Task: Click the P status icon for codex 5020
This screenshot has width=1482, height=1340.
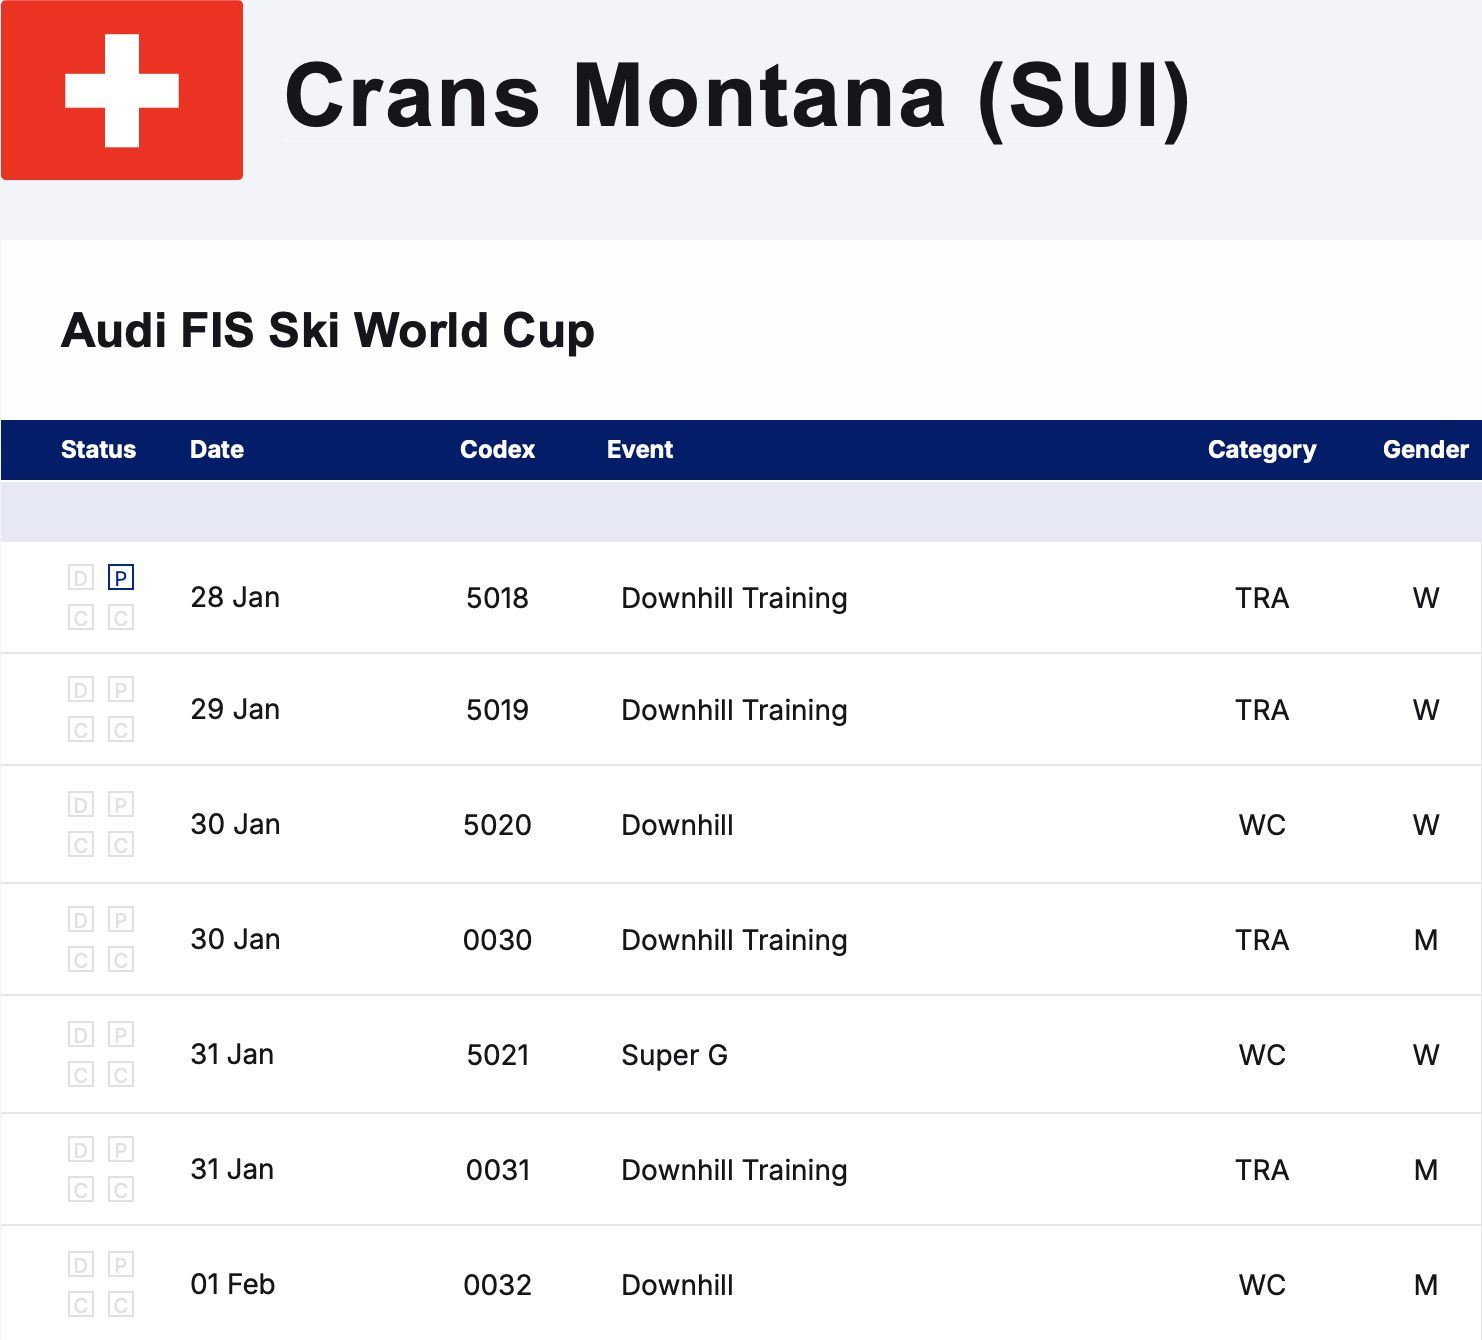Action: coord(121,805)
